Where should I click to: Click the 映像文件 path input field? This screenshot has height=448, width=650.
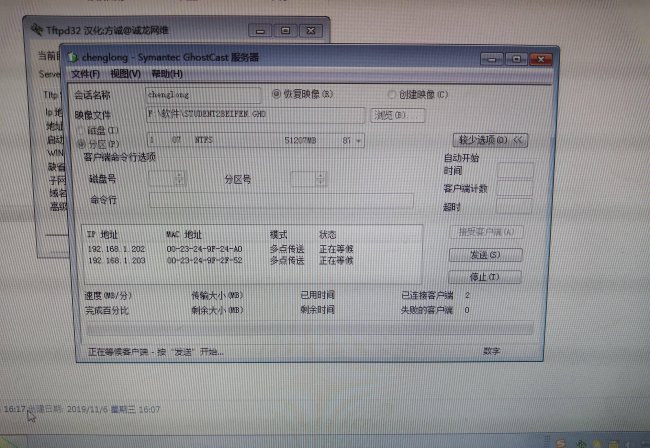(255, 114)
